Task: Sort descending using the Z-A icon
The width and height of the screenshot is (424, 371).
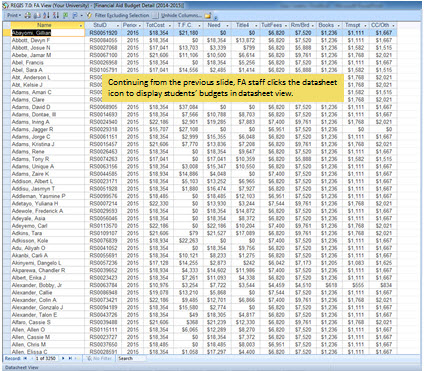Action: 55,15
